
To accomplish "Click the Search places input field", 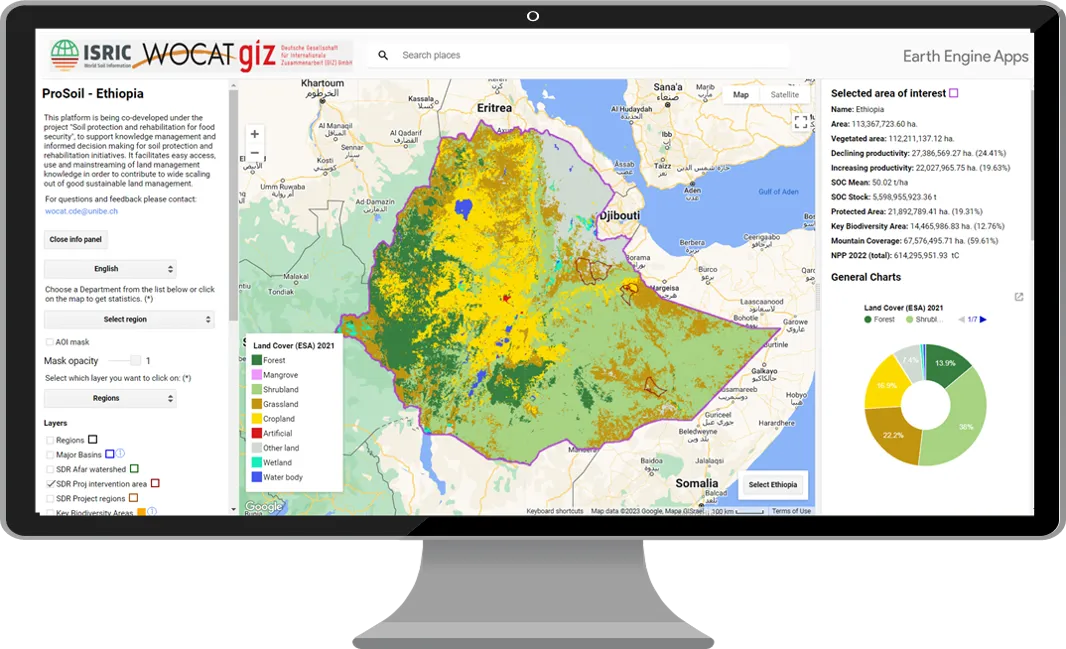I will click(590, 55).
